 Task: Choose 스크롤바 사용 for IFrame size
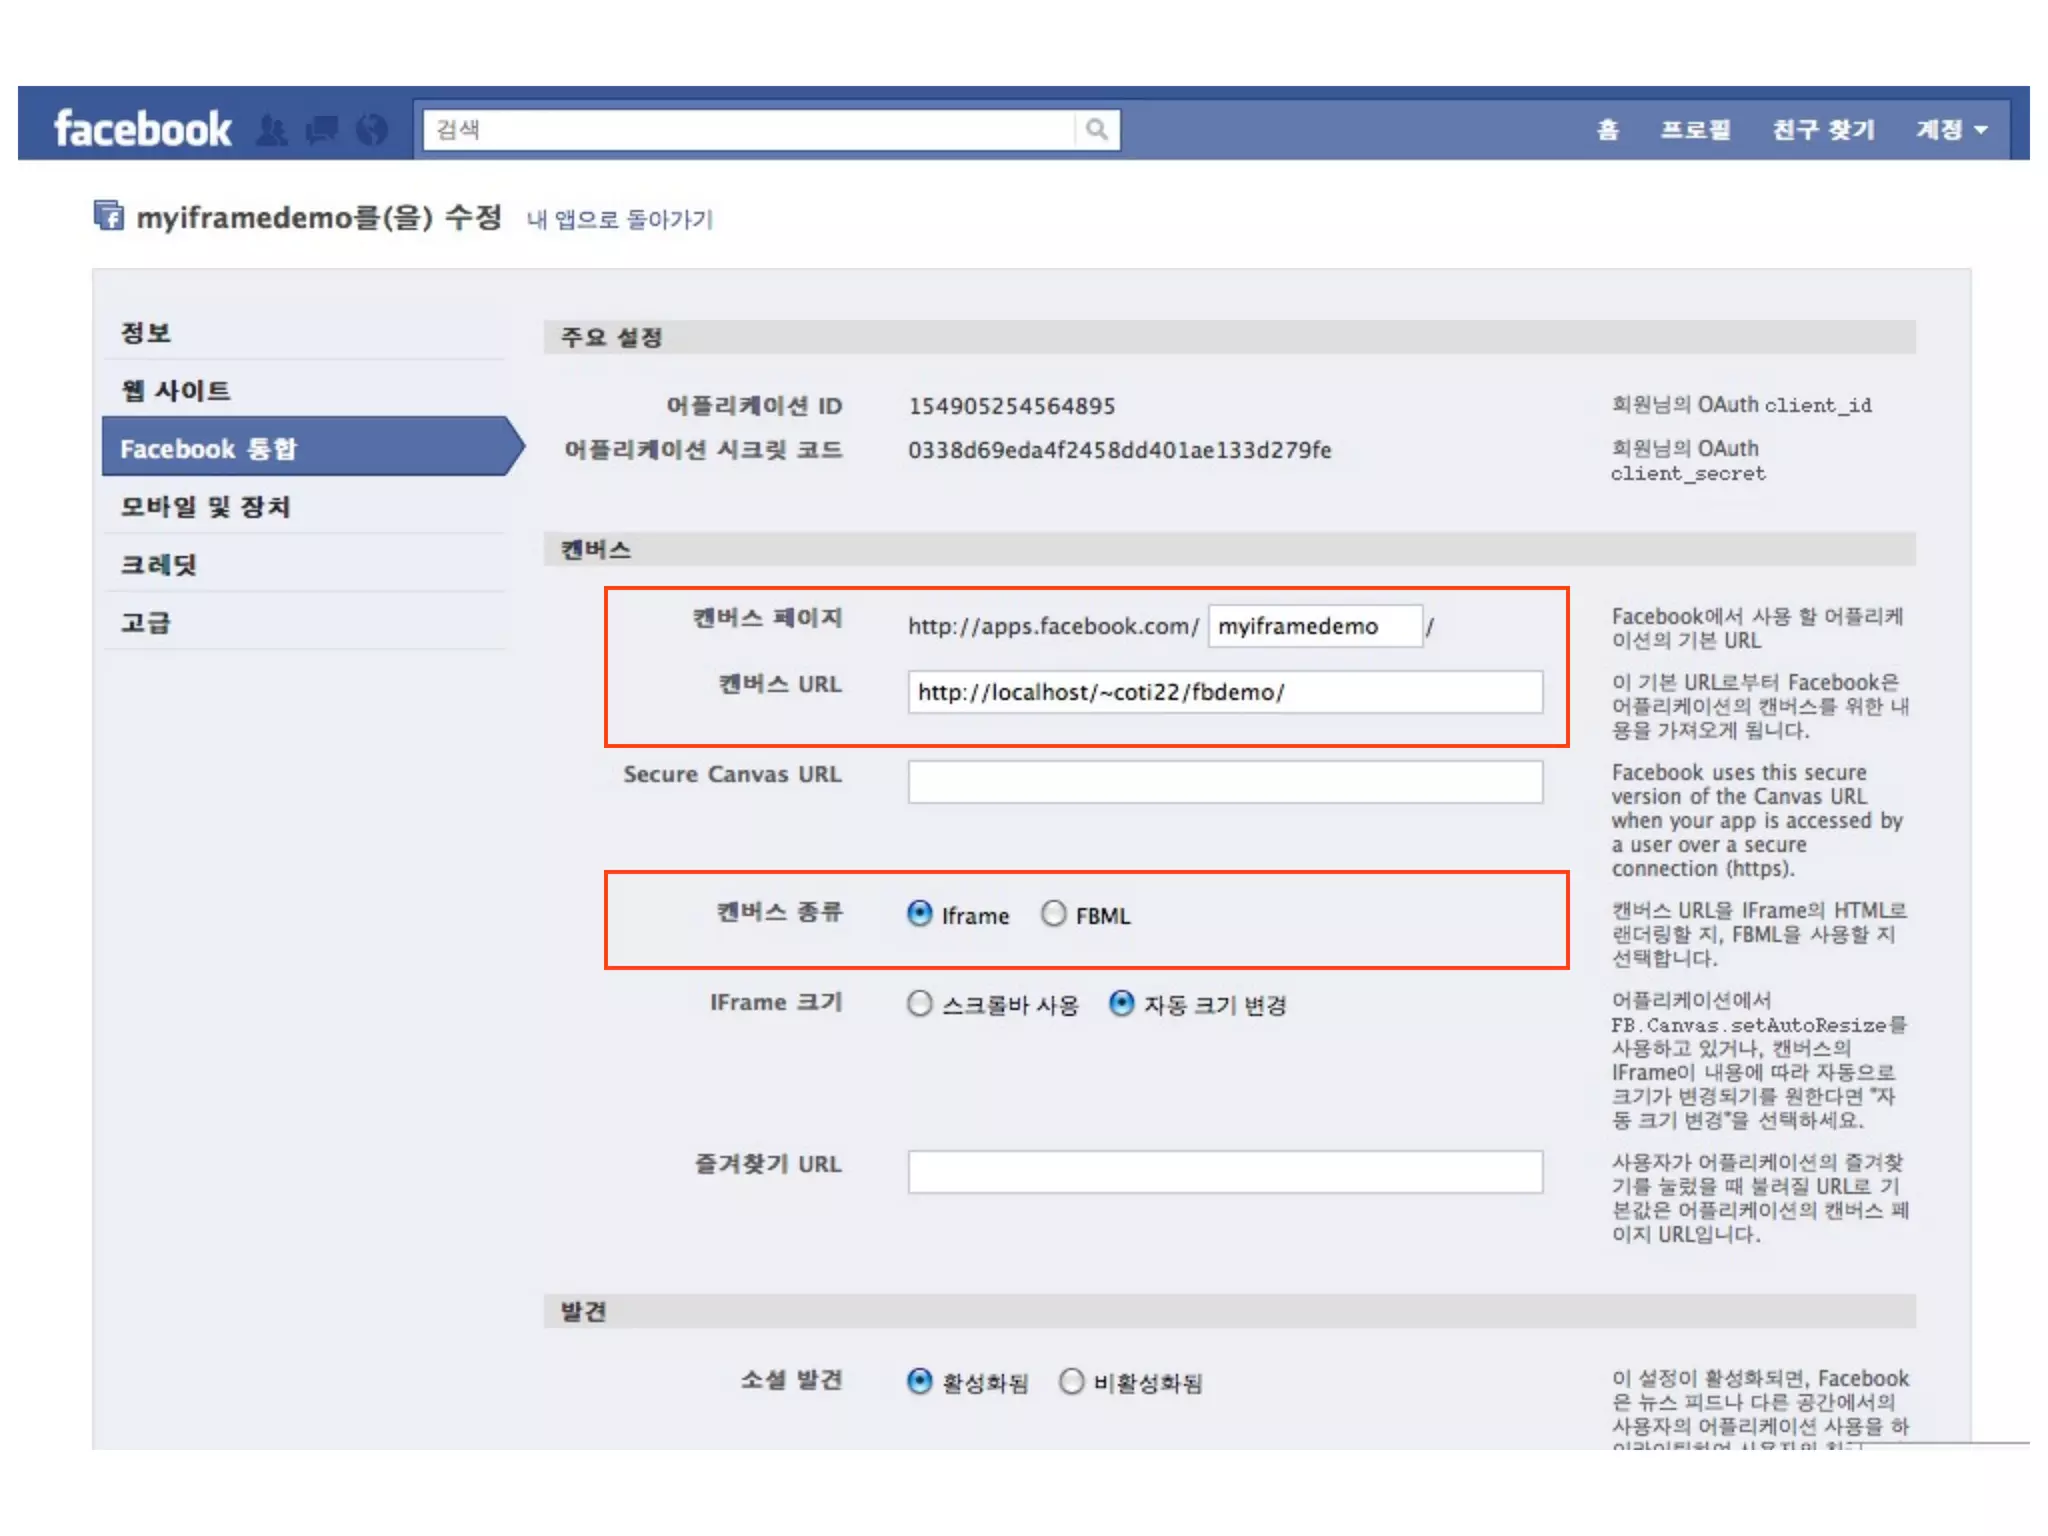click(920, 1003)
